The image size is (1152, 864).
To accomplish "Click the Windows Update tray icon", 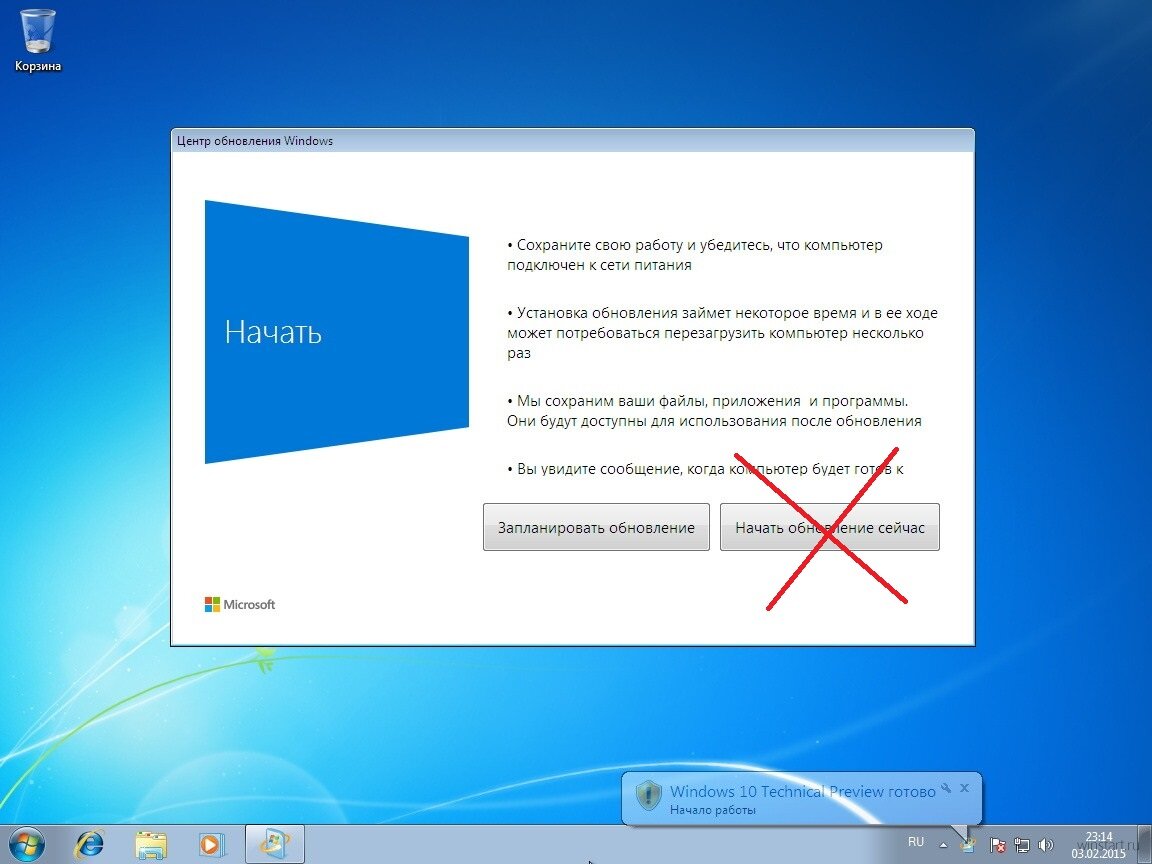I will click(969, 845).
